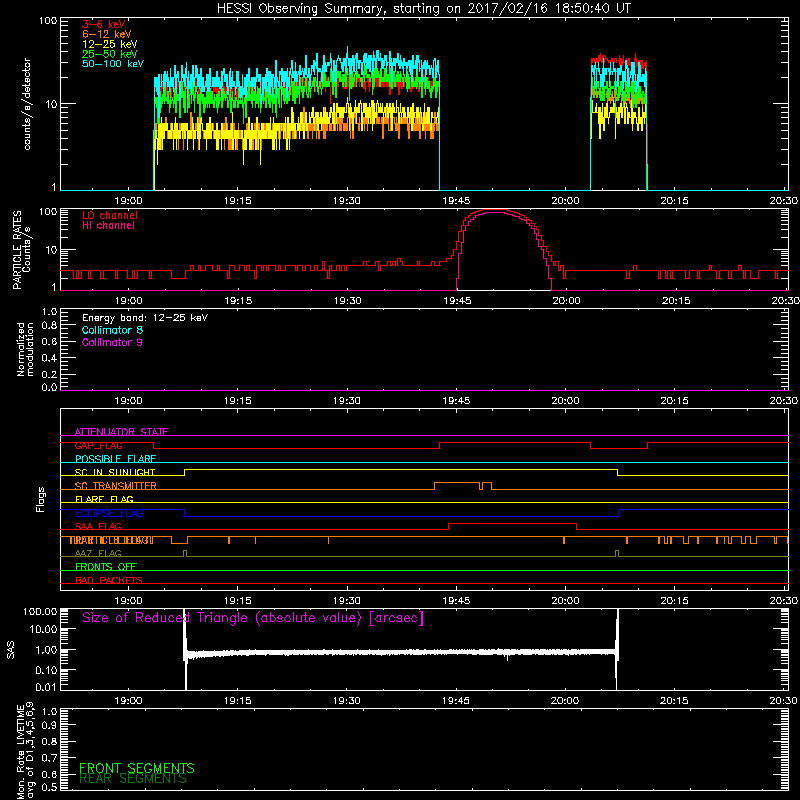Screen dimensions: 800x800
Task: Select the red 3-6 keV legend label
Action: [x=104, y=24]
